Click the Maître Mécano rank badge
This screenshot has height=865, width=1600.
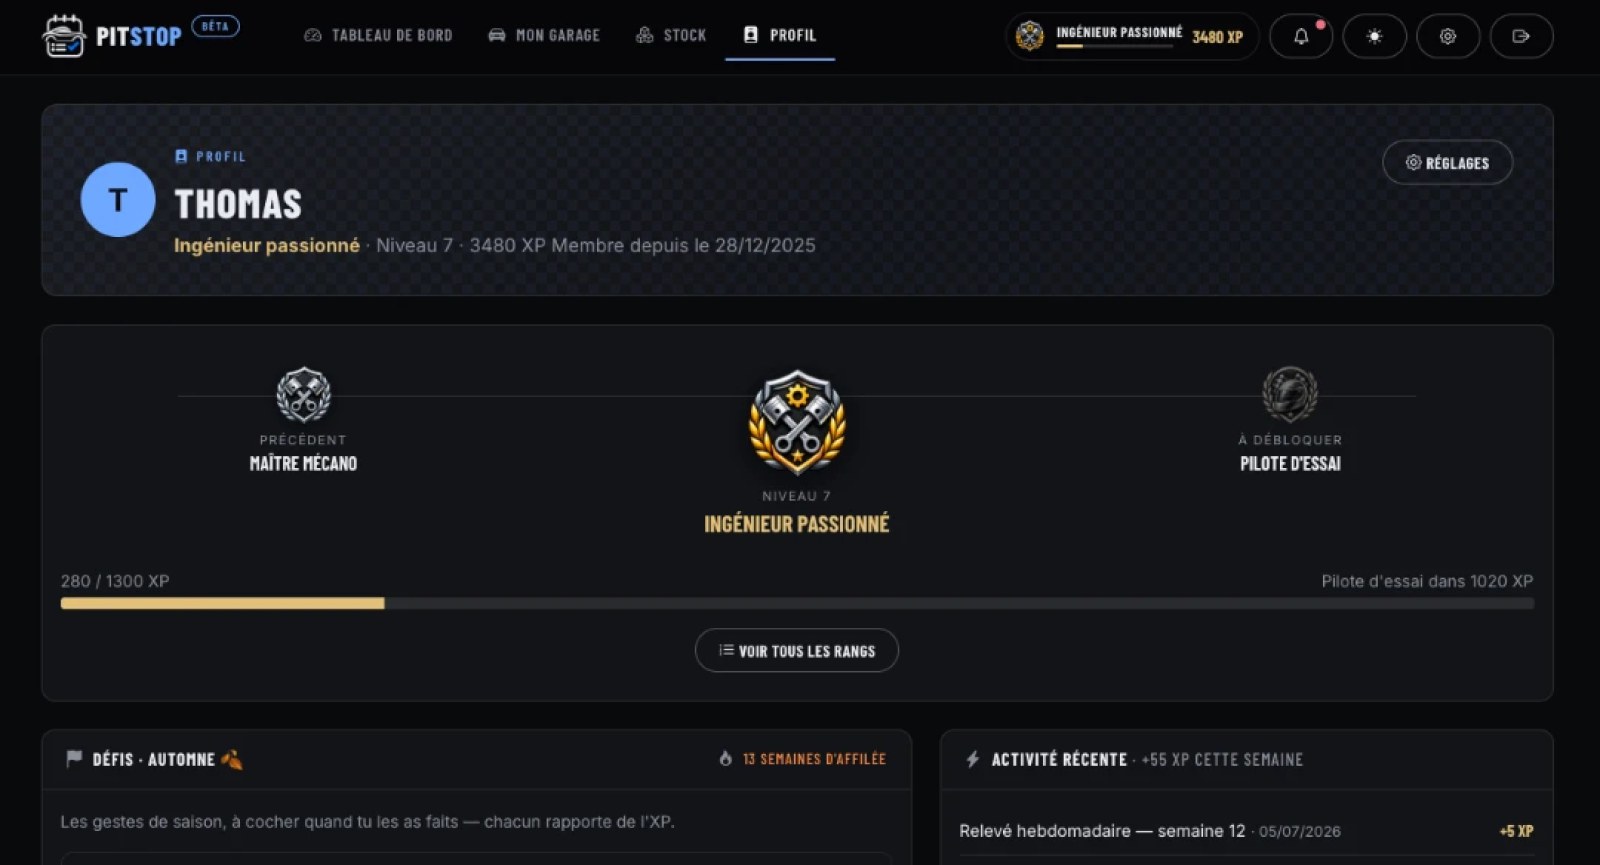point(304,394)
